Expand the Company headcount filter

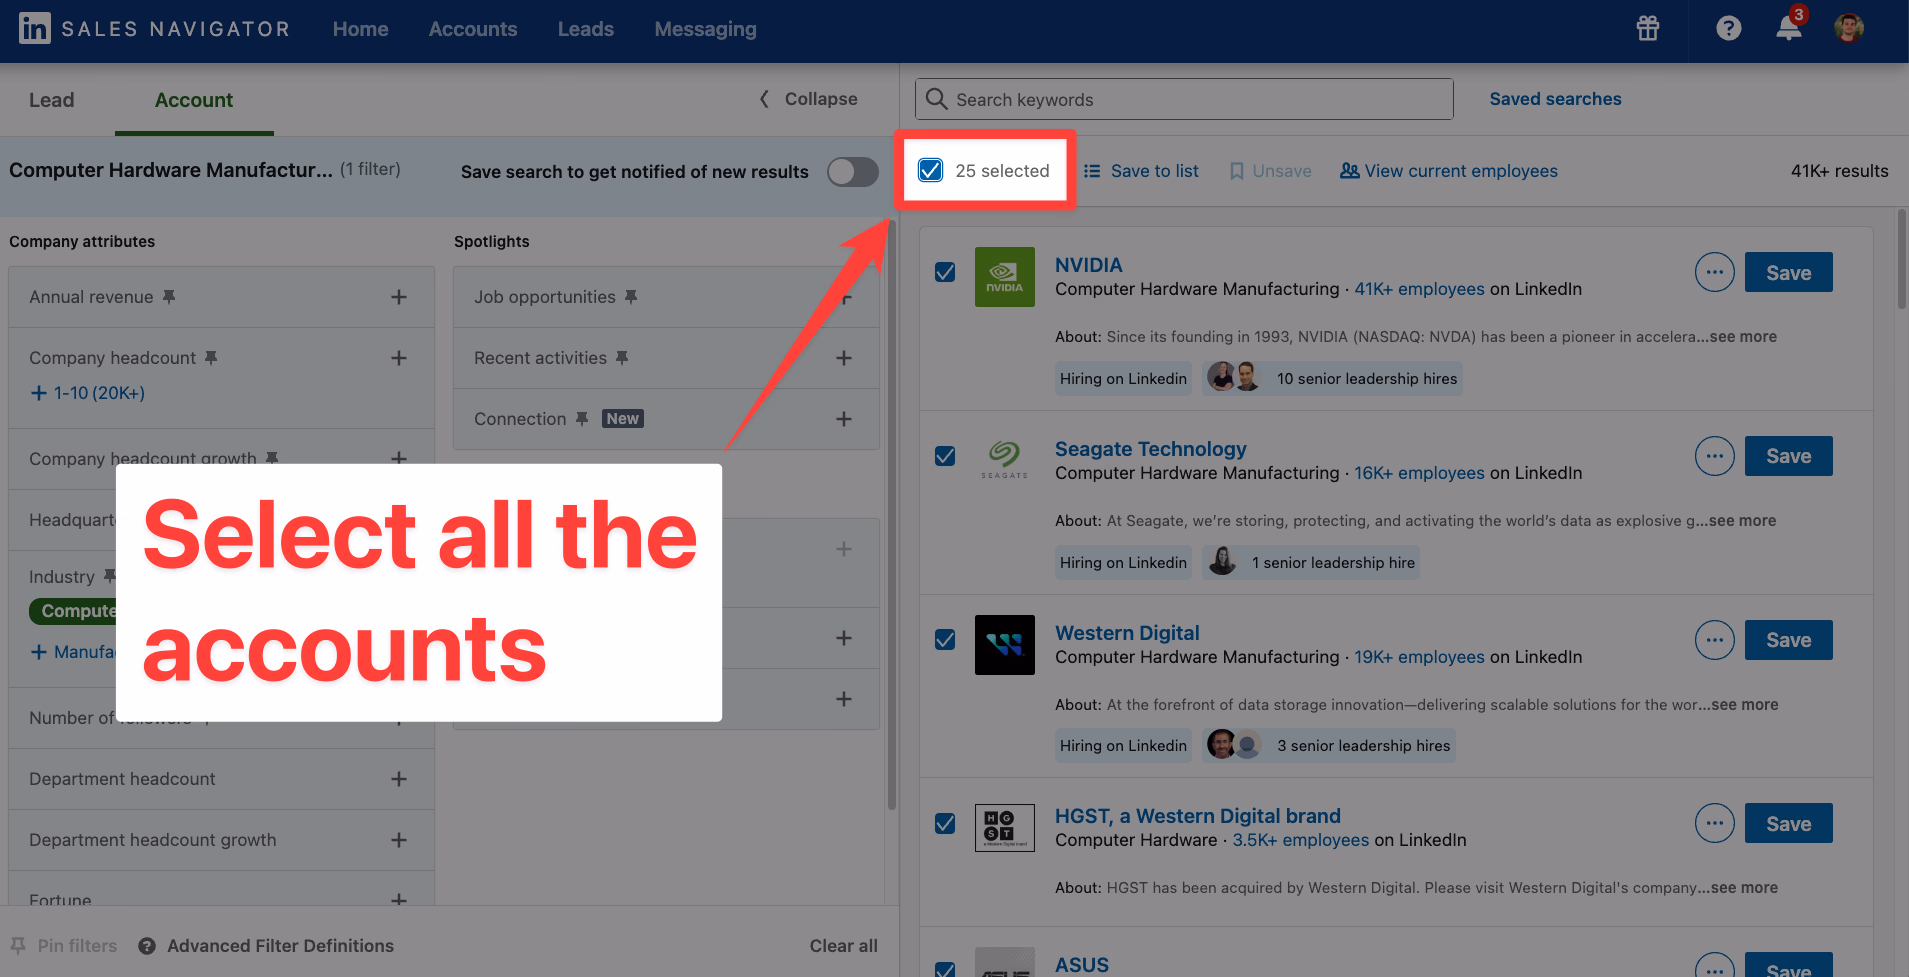click(x=399, y=358)
